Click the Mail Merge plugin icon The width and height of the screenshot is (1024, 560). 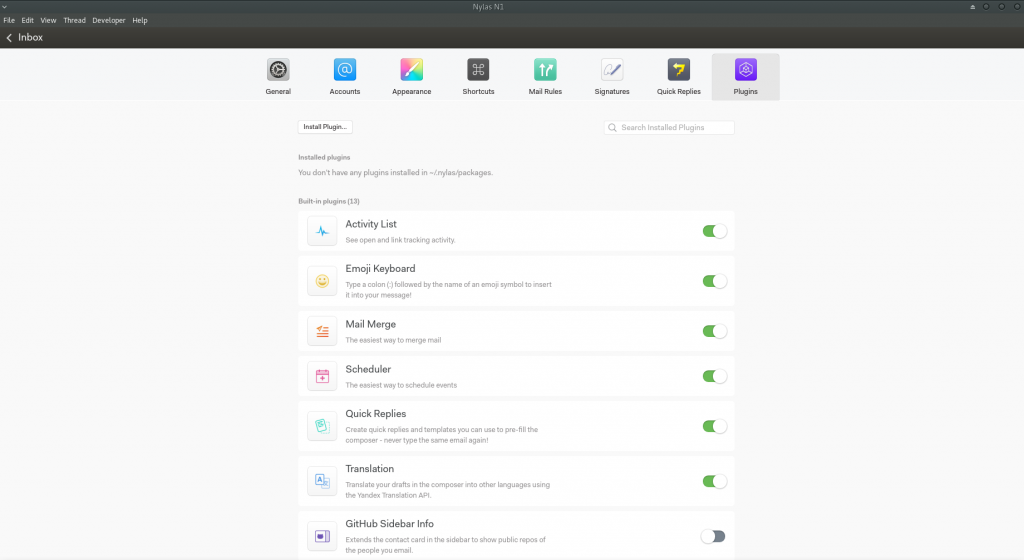[x=322, y=332]
